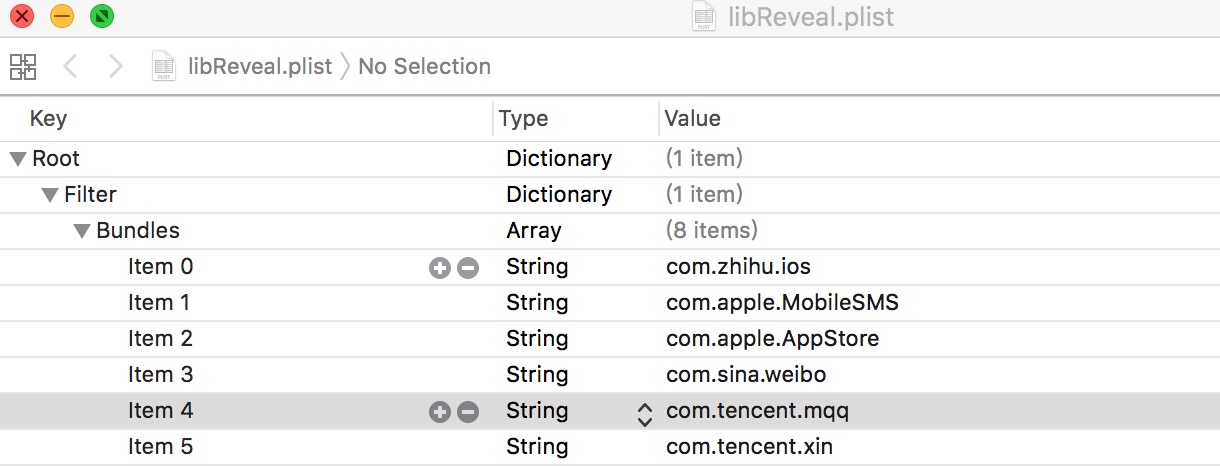Open the related items grid menu
The width and height of the screenshot is (1220, 466).
tap(23, 67)
